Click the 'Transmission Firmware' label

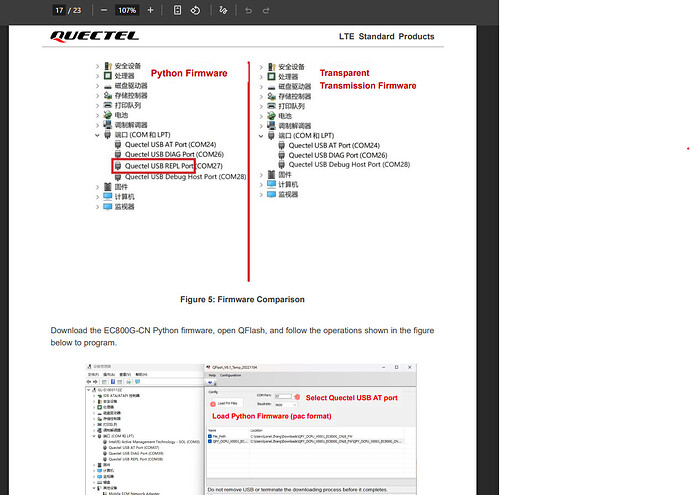click(368, 85)
